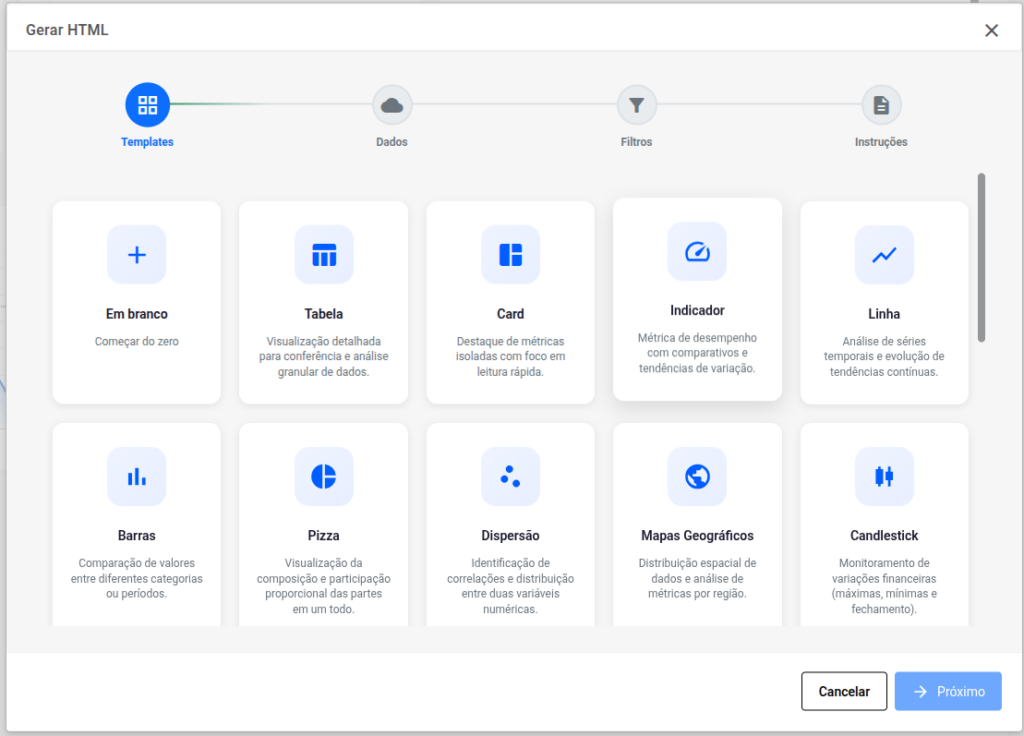Close the Gerar HTML dialog
Image resolution: width=1024 pixels, height=736 pixels.
991,30
